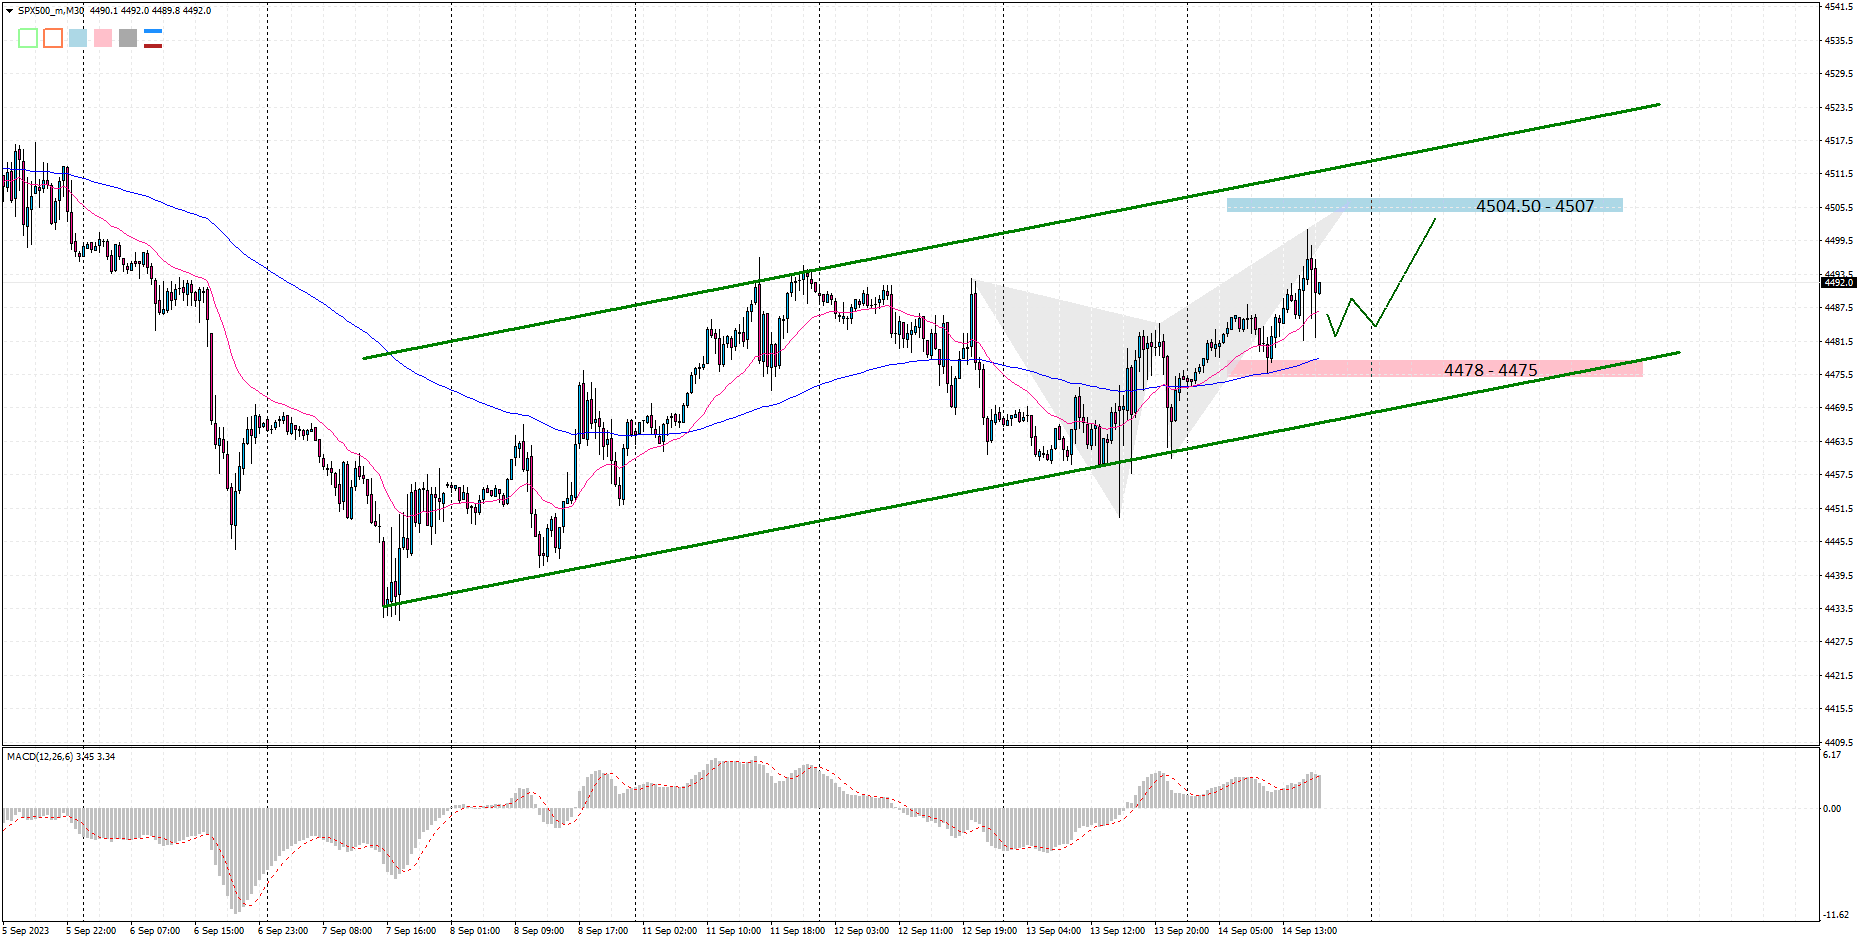
Task: Click the 12 Sep 19:00 time axis label
Action: pos(989,931)
